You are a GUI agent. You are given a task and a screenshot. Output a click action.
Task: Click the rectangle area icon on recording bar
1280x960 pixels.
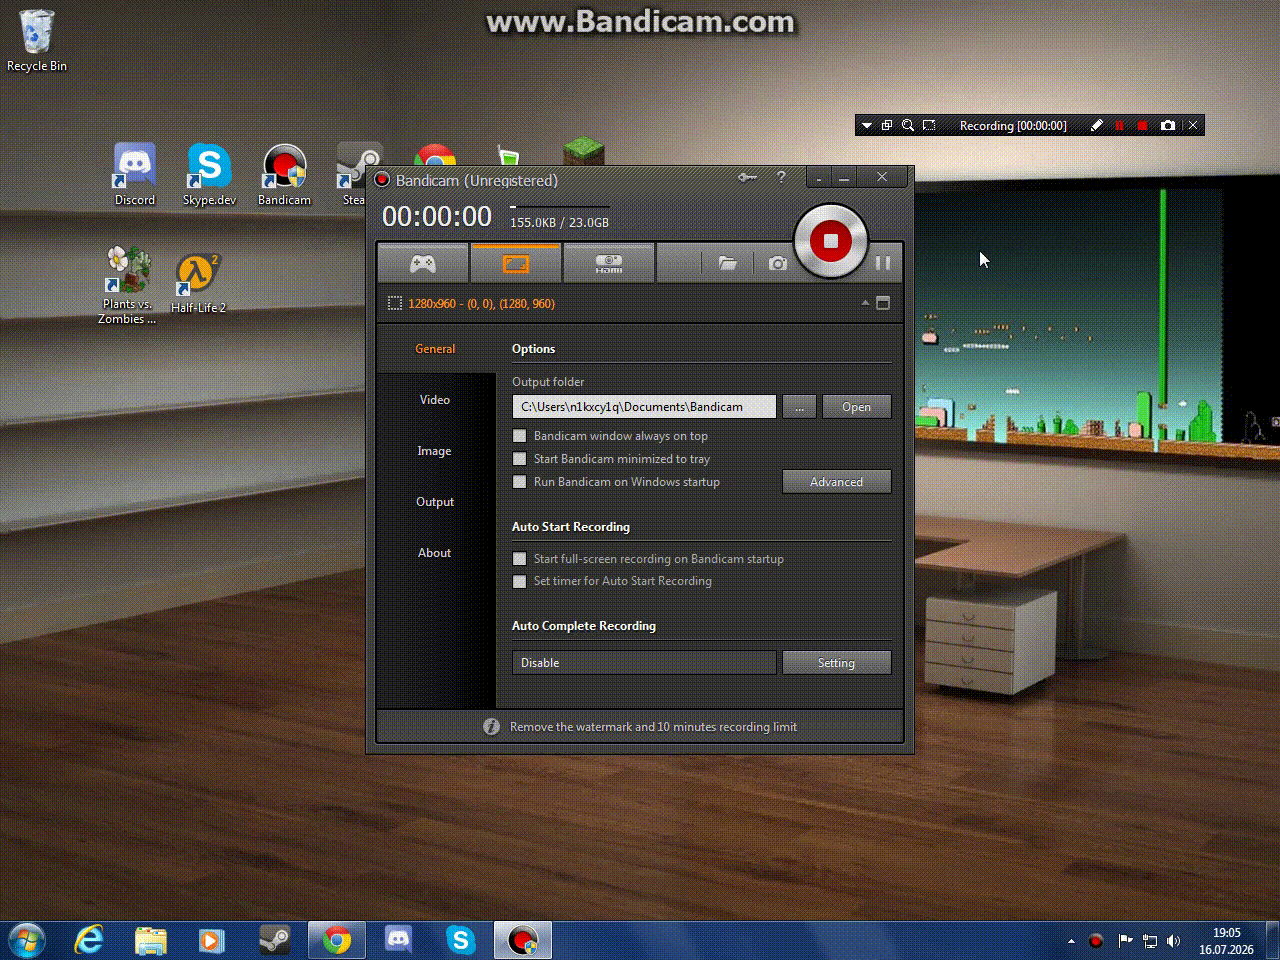point(929,126)
